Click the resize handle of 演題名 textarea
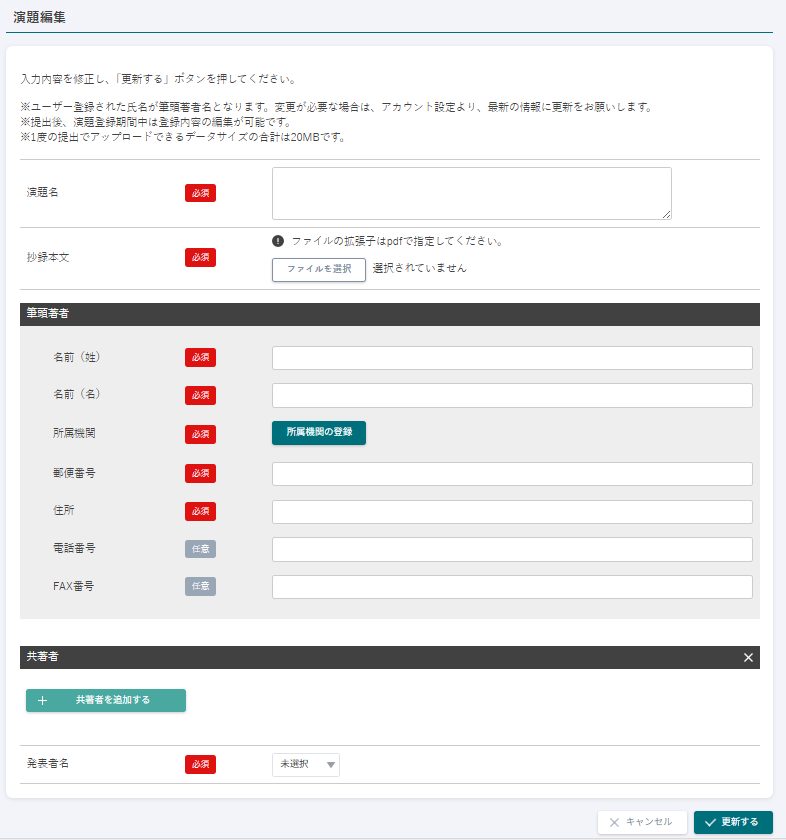The width and height of the screenshot is (786, 840). click(666, 213)
